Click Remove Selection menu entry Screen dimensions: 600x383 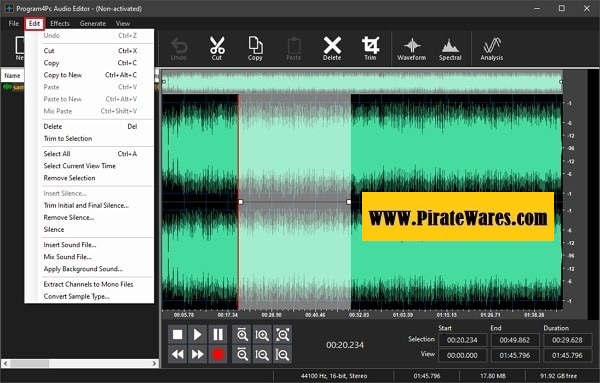[90, 178]
